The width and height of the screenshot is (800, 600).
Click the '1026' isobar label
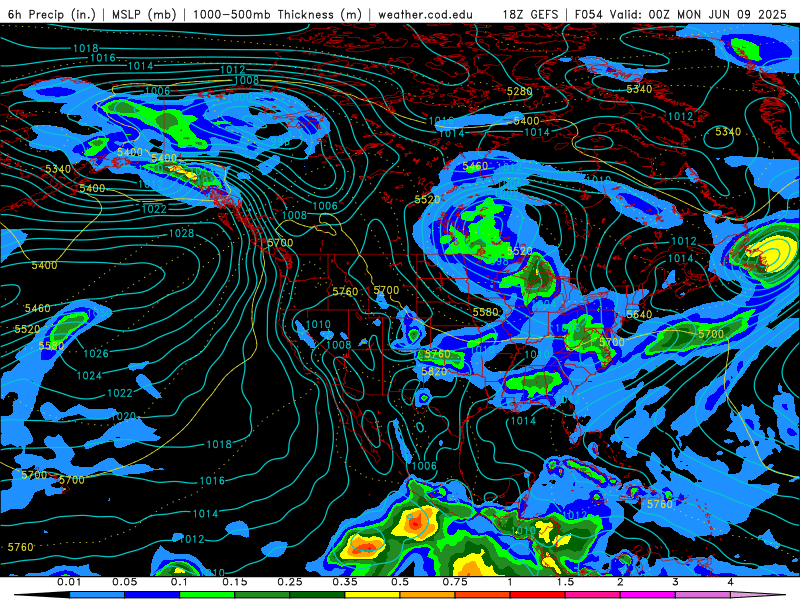[96, 354]
